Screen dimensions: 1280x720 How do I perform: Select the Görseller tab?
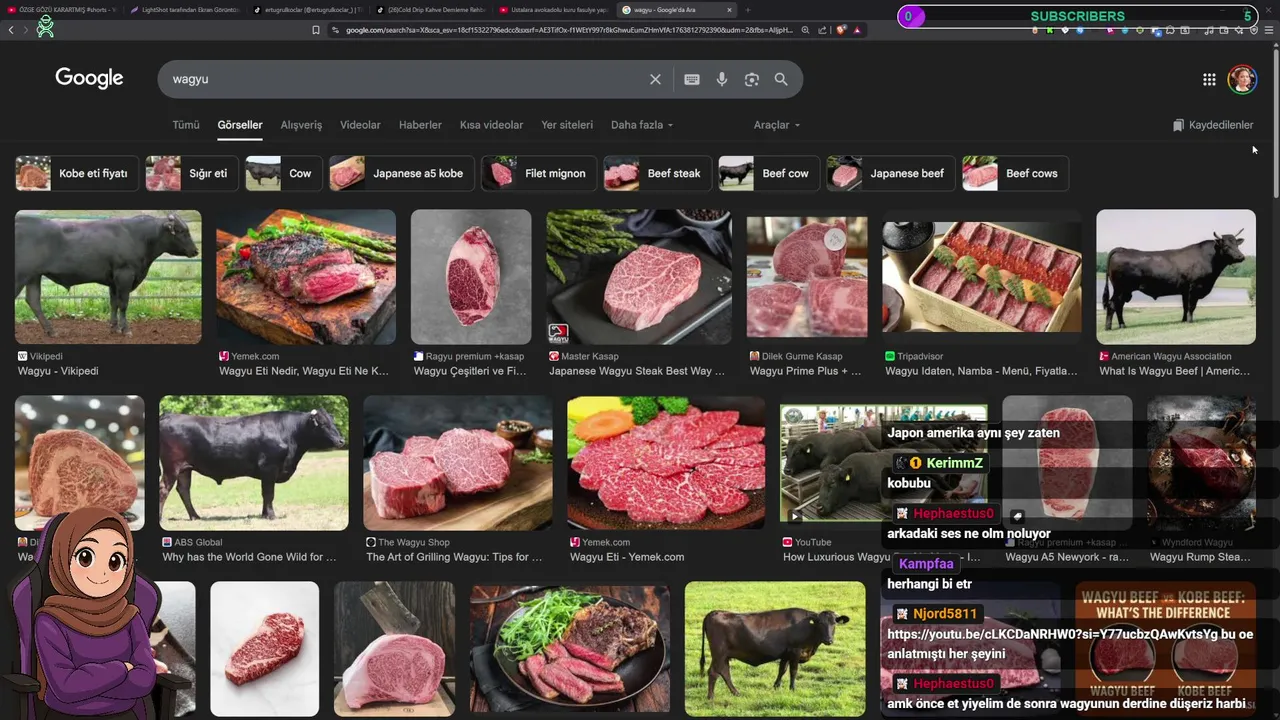click(240, 125)
